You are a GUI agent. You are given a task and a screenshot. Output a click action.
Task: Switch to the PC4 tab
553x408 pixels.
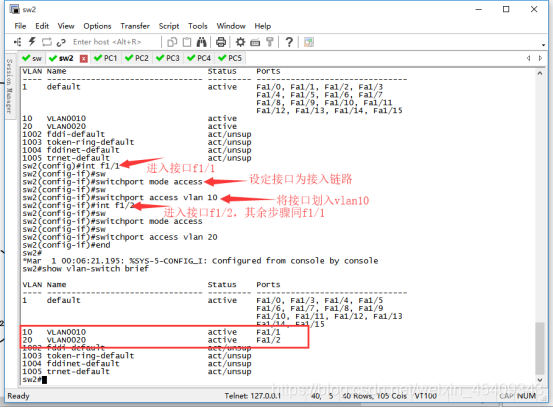point(199,58)
